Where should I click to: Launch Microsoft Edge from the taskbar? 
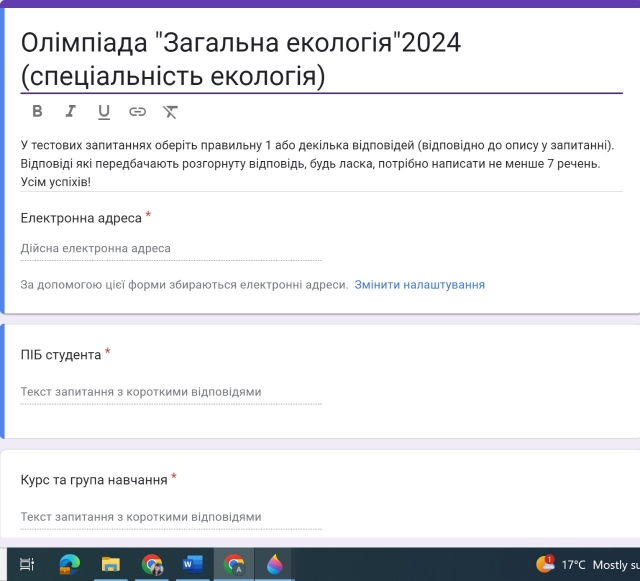click(x=69, y=564)
